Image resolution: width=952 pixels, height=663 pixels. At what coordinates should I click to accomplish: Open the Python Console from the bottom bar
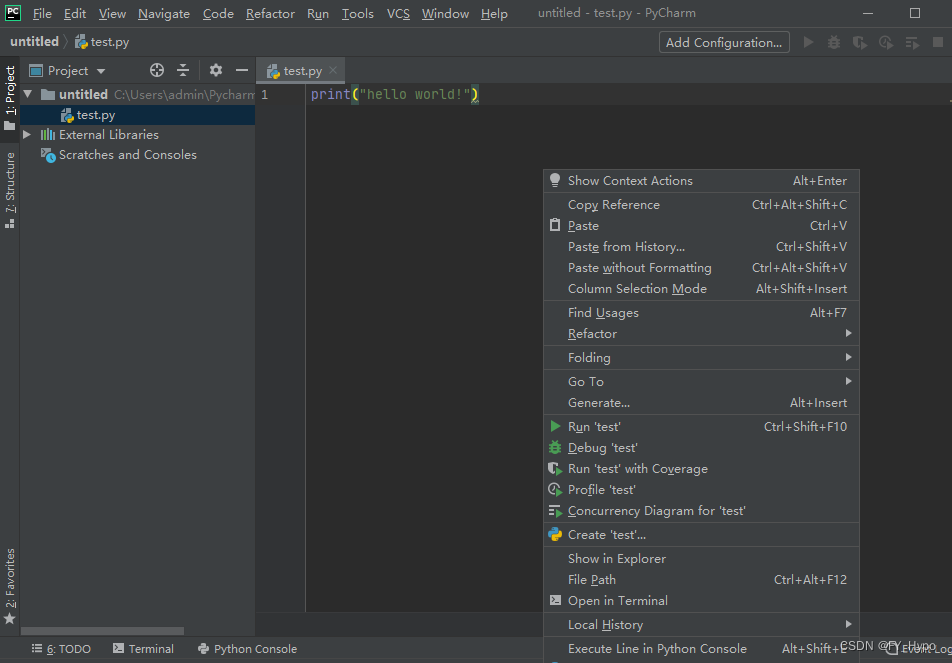point(247,648)
